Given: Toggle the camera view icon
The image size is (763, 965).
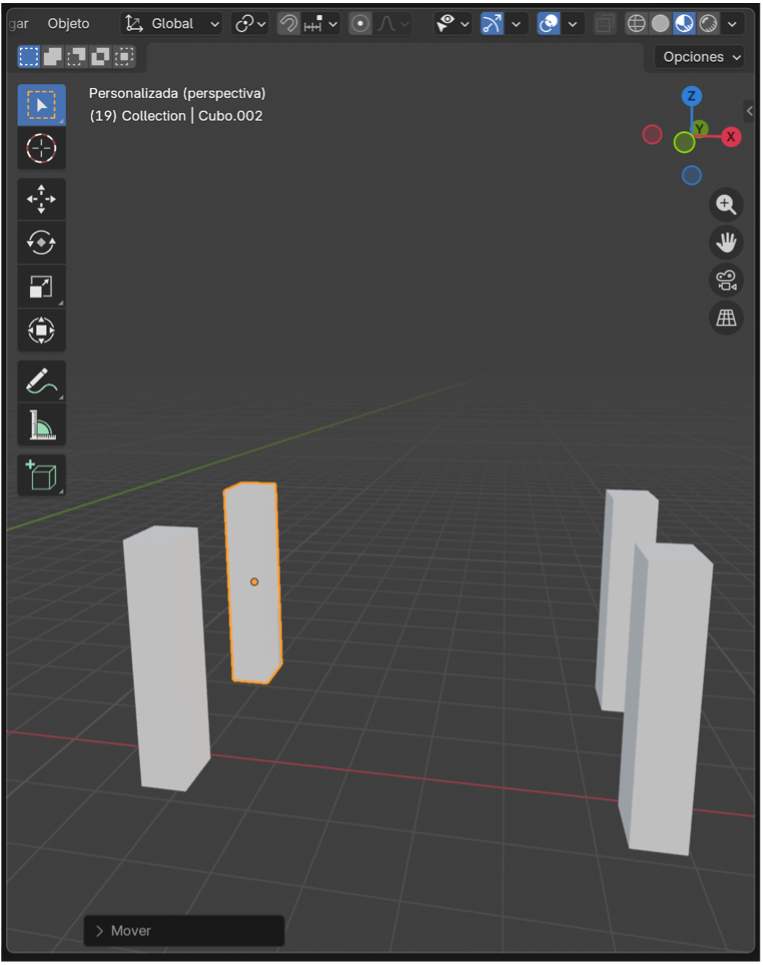Looking at the screenshot, I should (726, 281).
